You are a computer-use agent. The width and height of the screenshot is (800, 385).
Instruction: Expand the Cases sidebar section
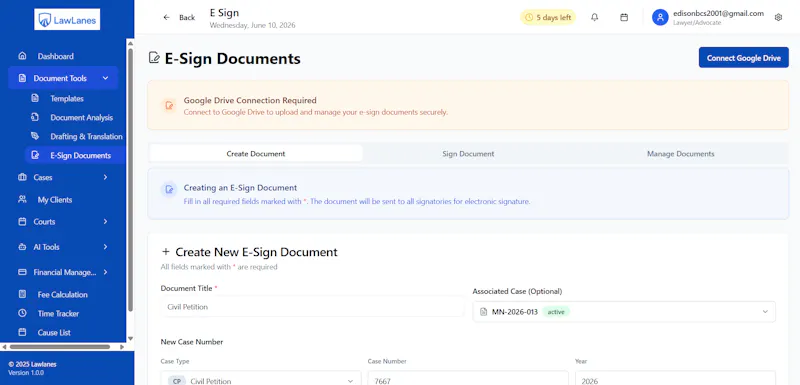[63, 177]
